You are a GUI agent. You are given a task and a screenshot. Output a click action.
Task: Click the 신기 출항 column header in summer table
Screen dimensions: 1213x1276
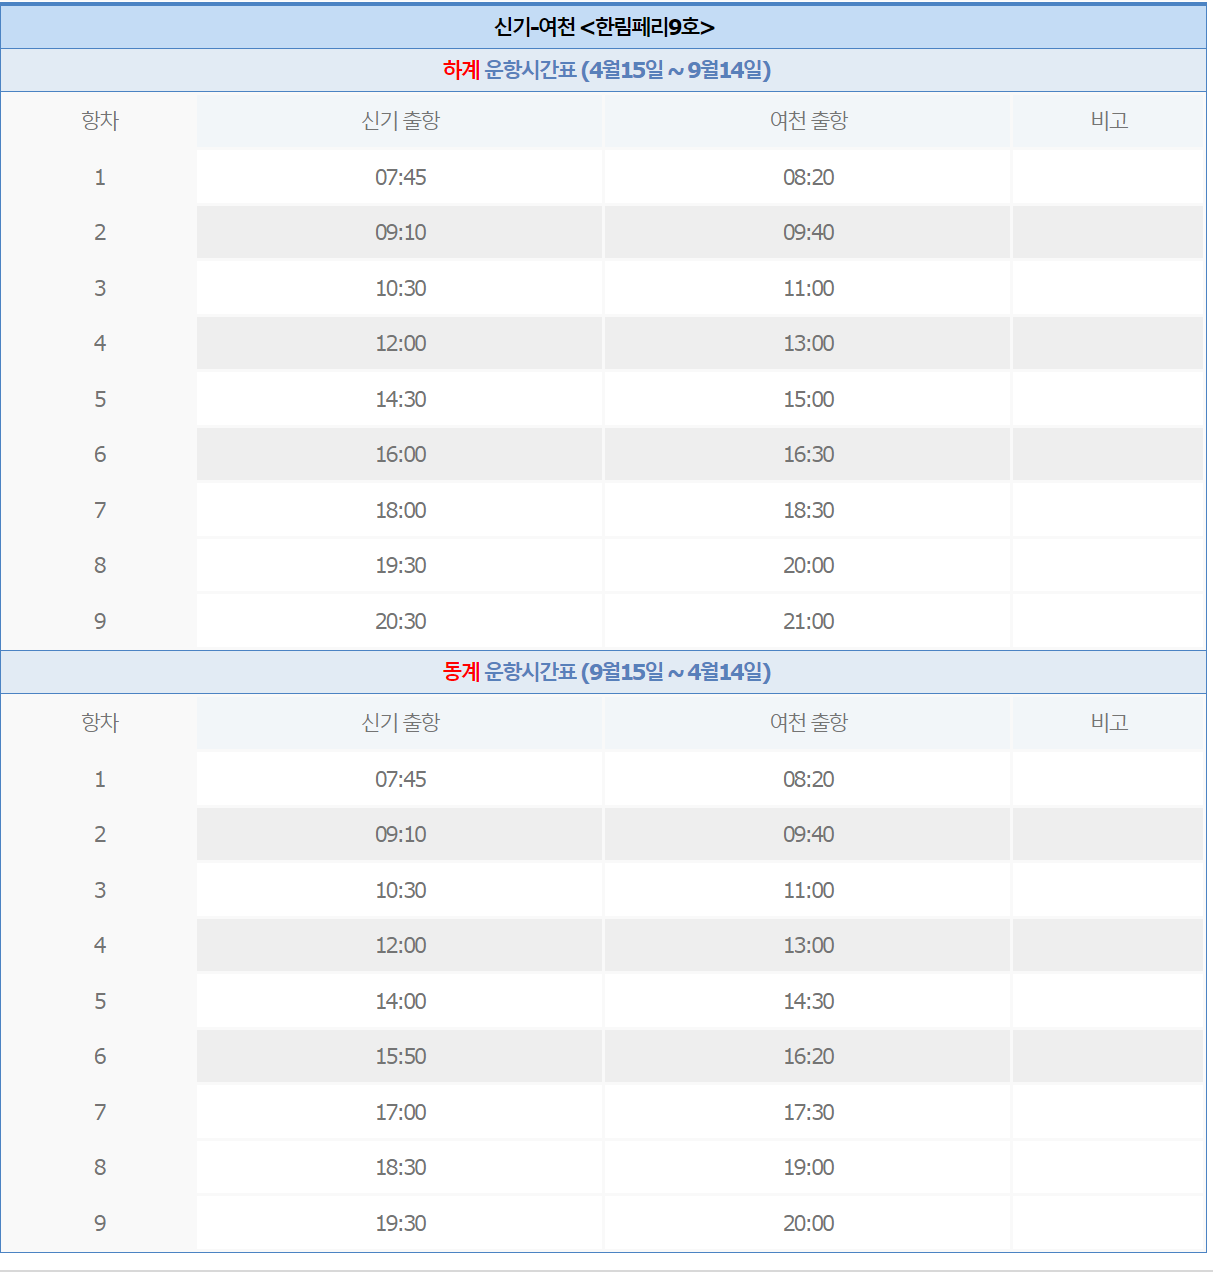(x=399, y=120)
